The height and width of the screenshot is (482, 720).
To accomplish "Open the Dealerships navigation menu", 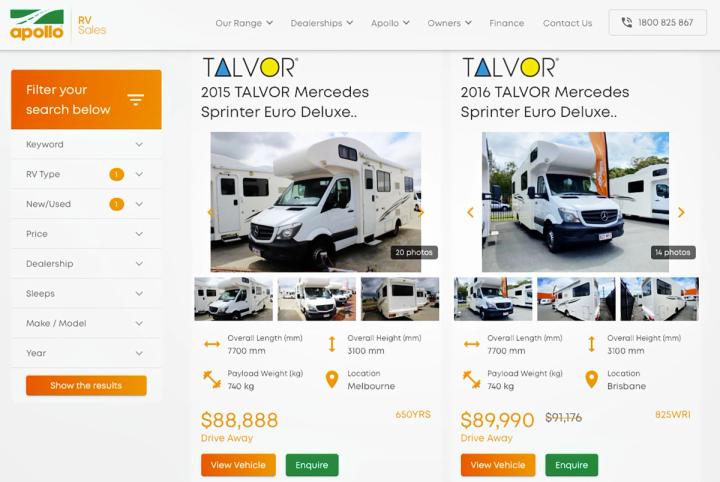I will [x=321, y=23].
